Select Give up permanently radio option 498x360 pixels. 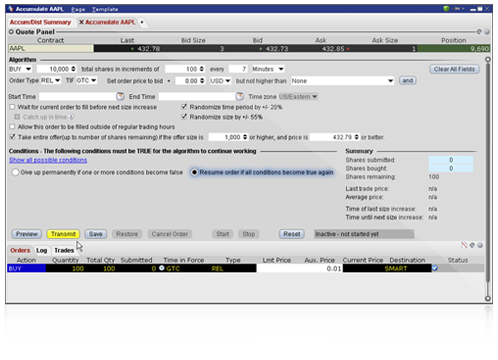(15, 172)
